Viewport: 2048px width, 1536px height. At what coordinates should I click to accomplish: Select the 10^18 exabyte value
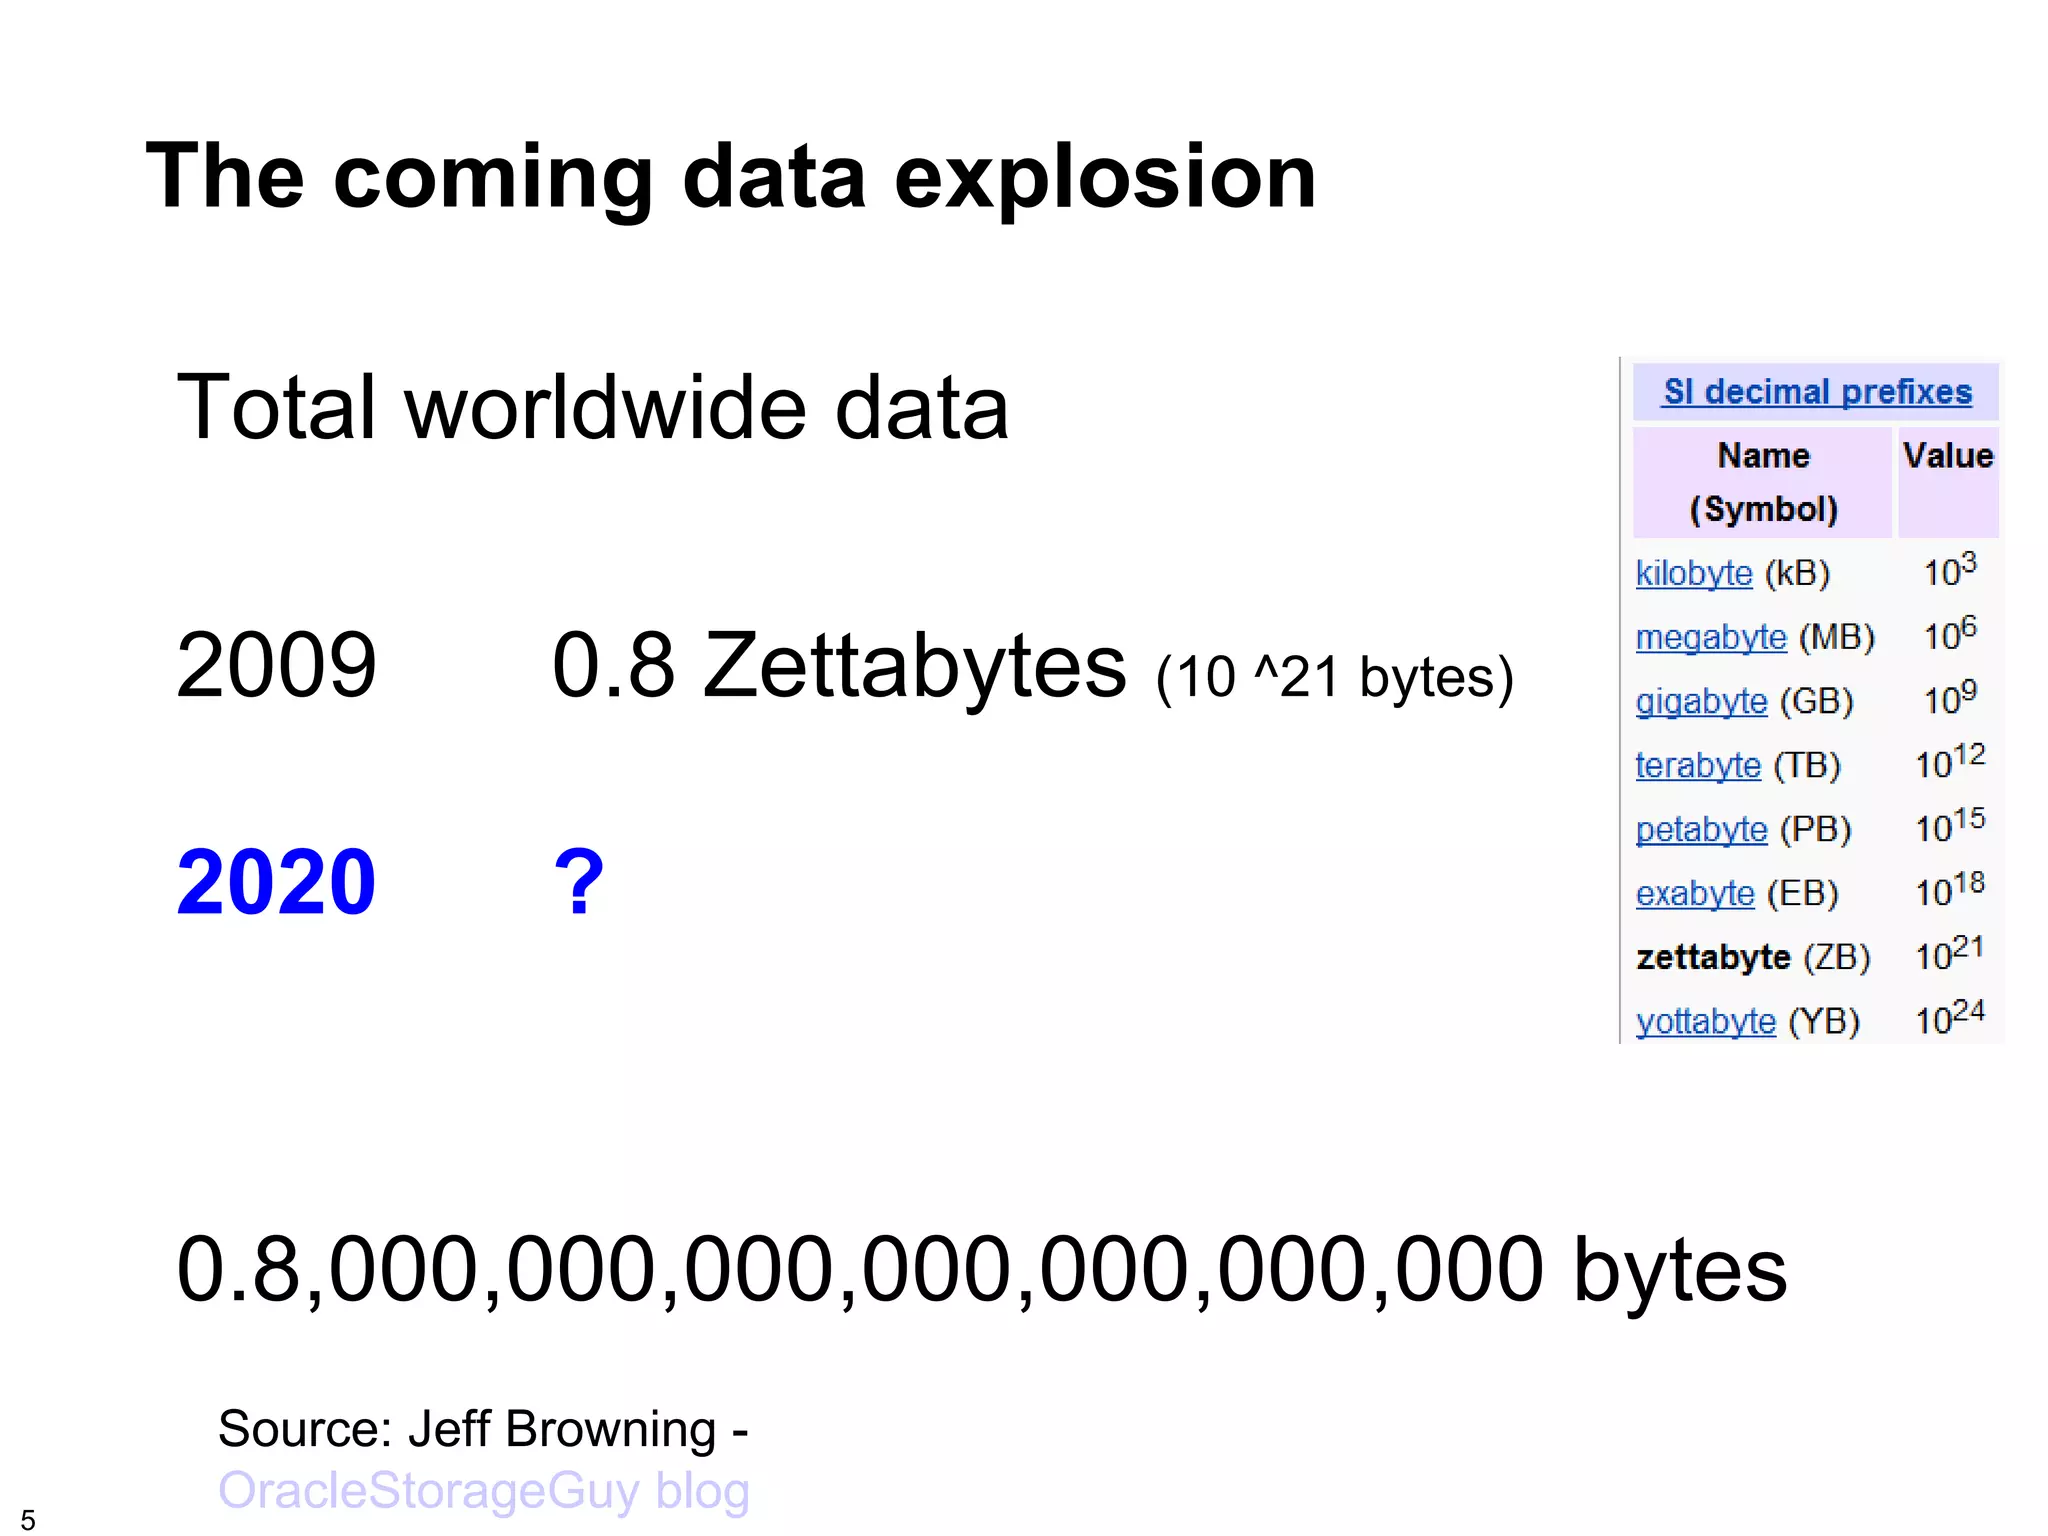[1949, 889]
